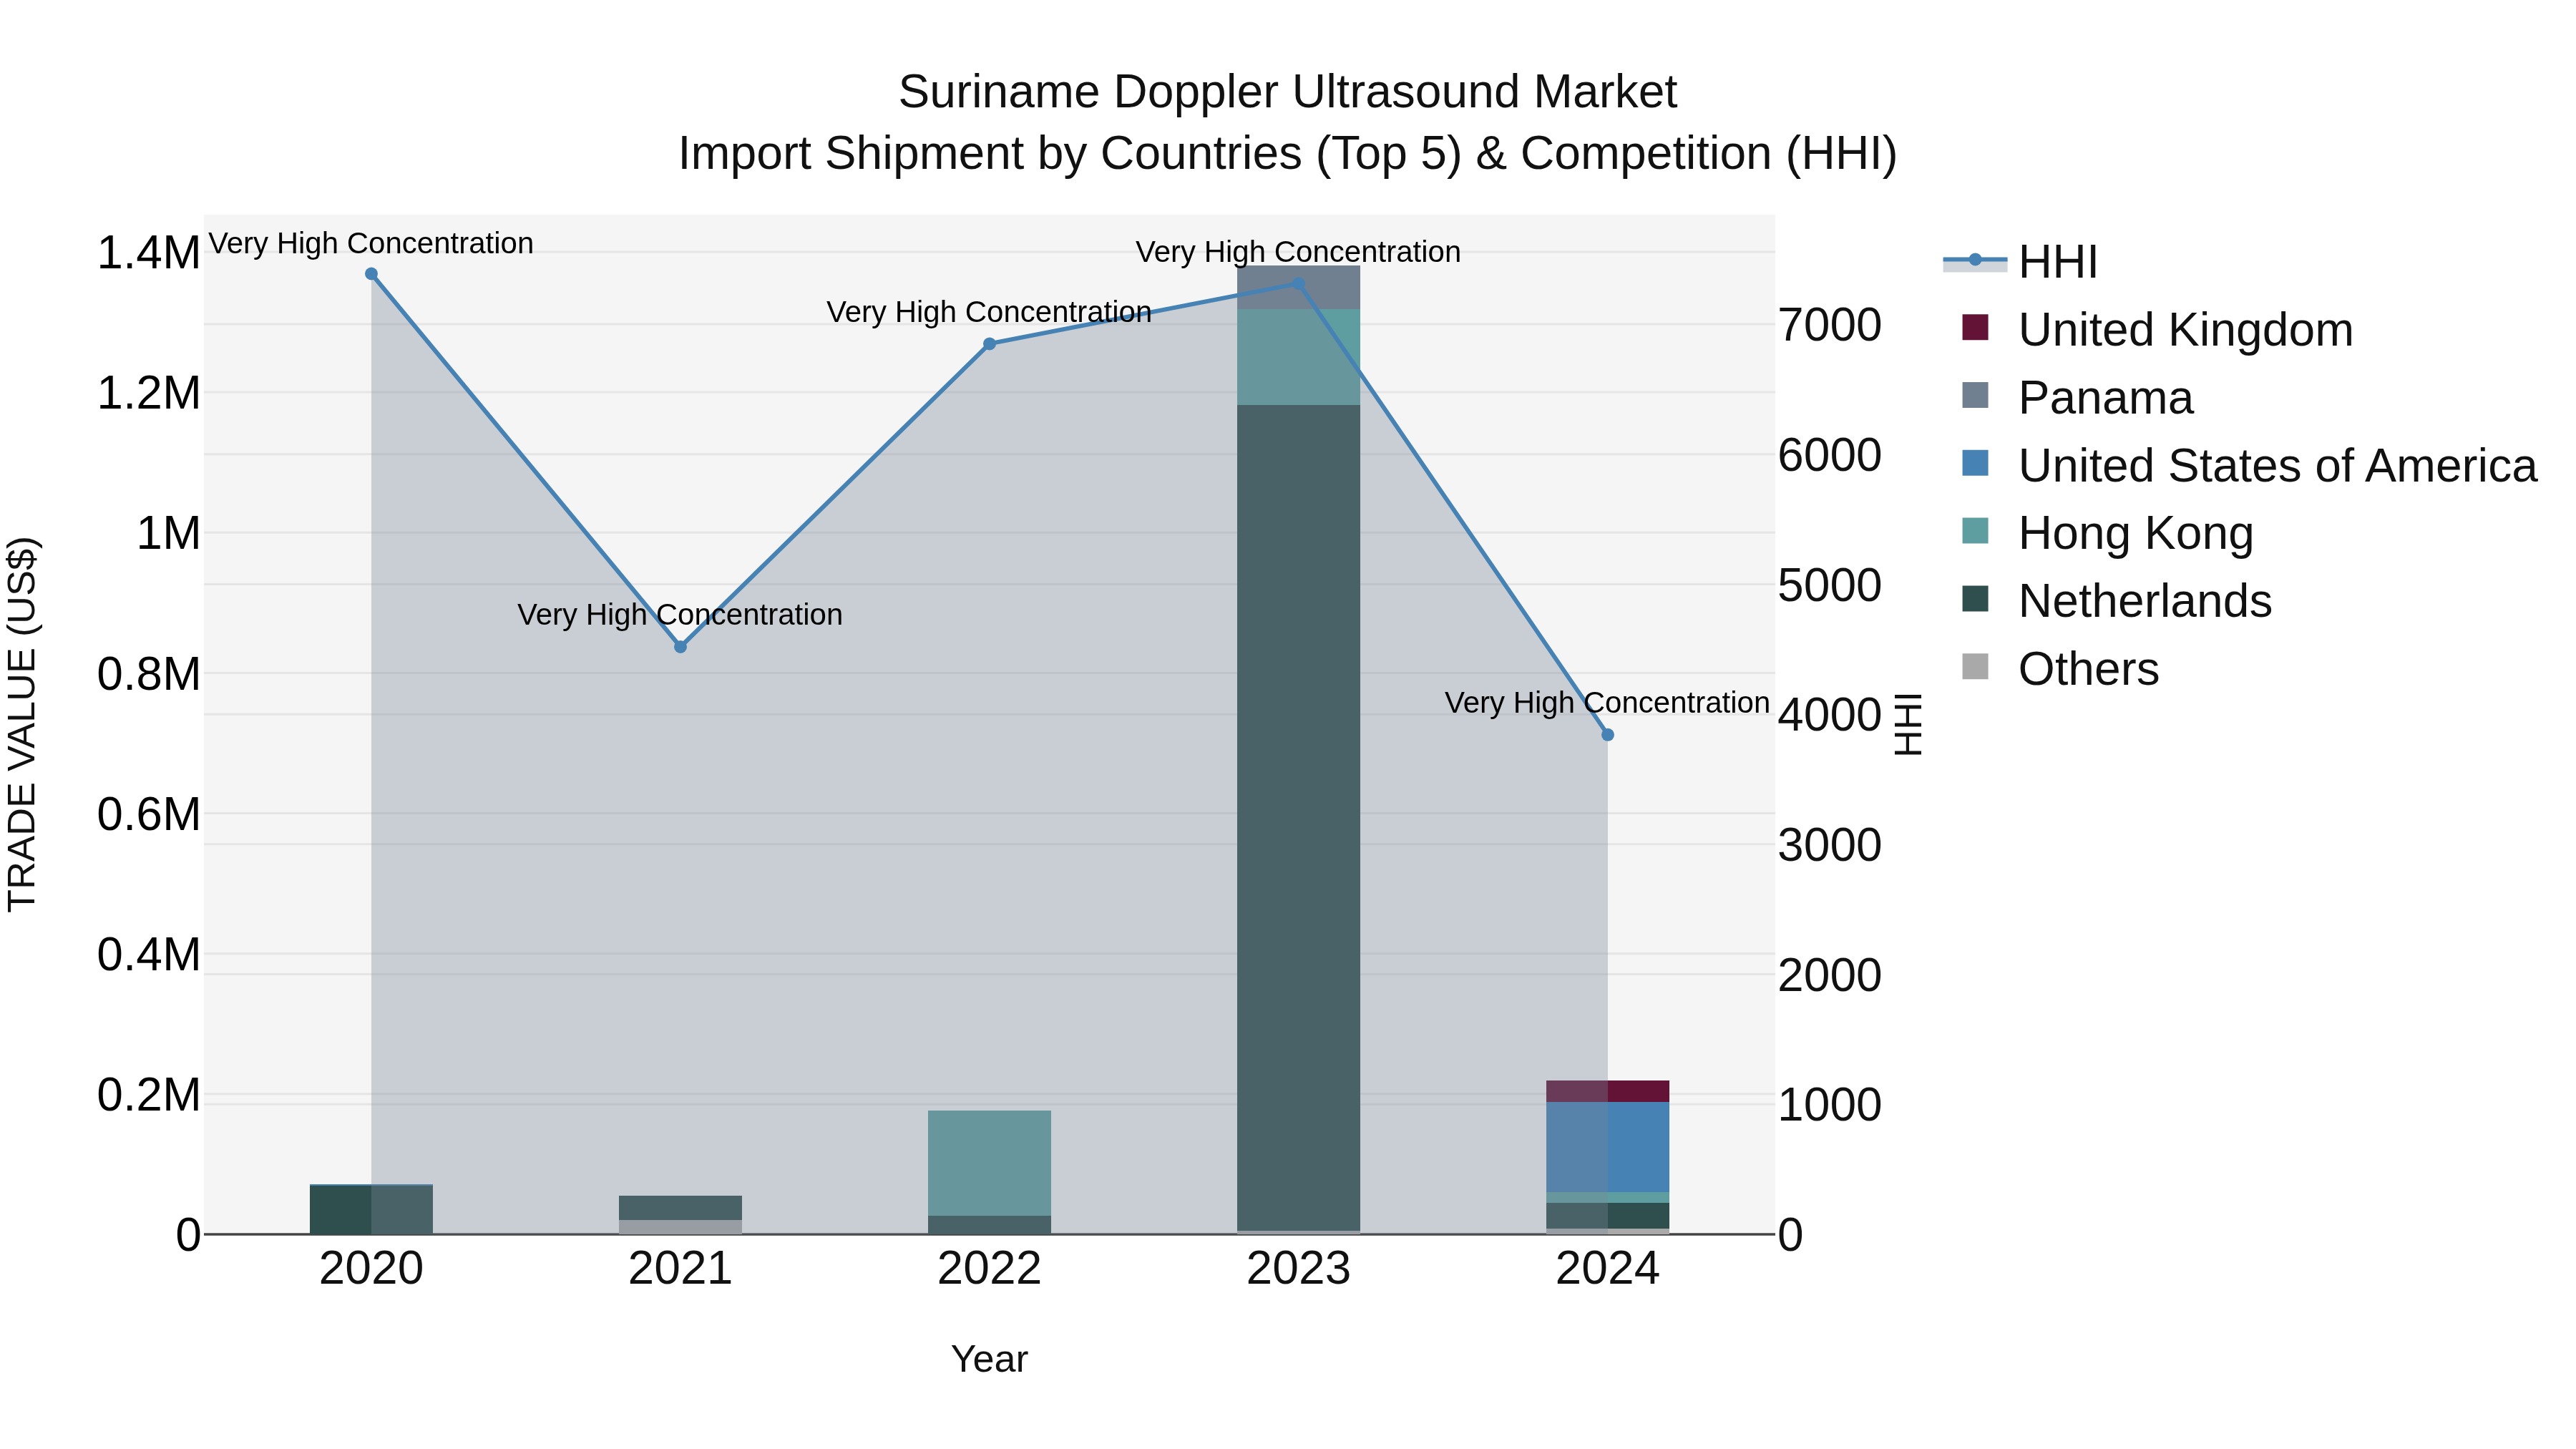Click the 7000 right axis tick

[x=1829, y=325]
